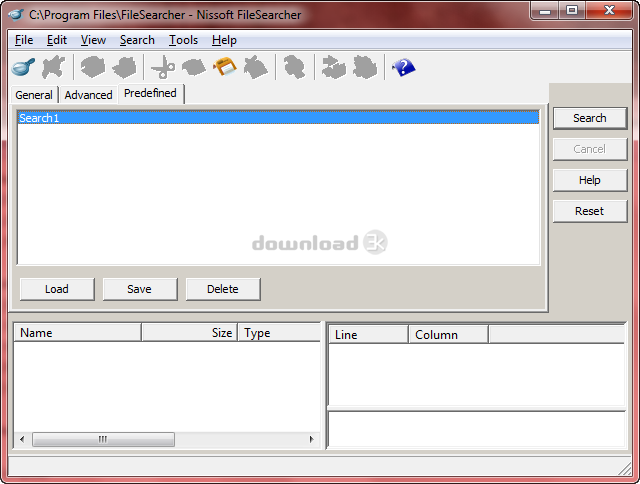Click the greyed Cancel button
This screenshot has width=640, height=484.
(590, 149)
